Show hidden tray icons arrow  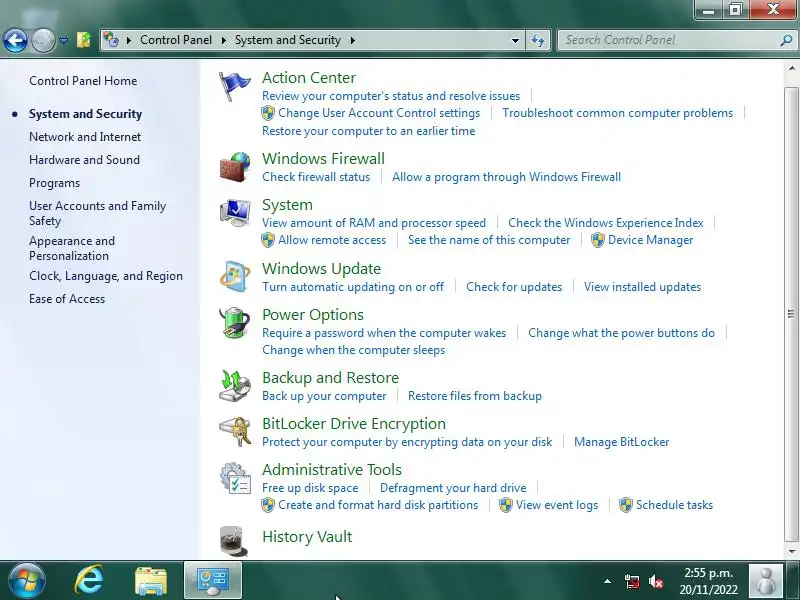coord(607,581)
